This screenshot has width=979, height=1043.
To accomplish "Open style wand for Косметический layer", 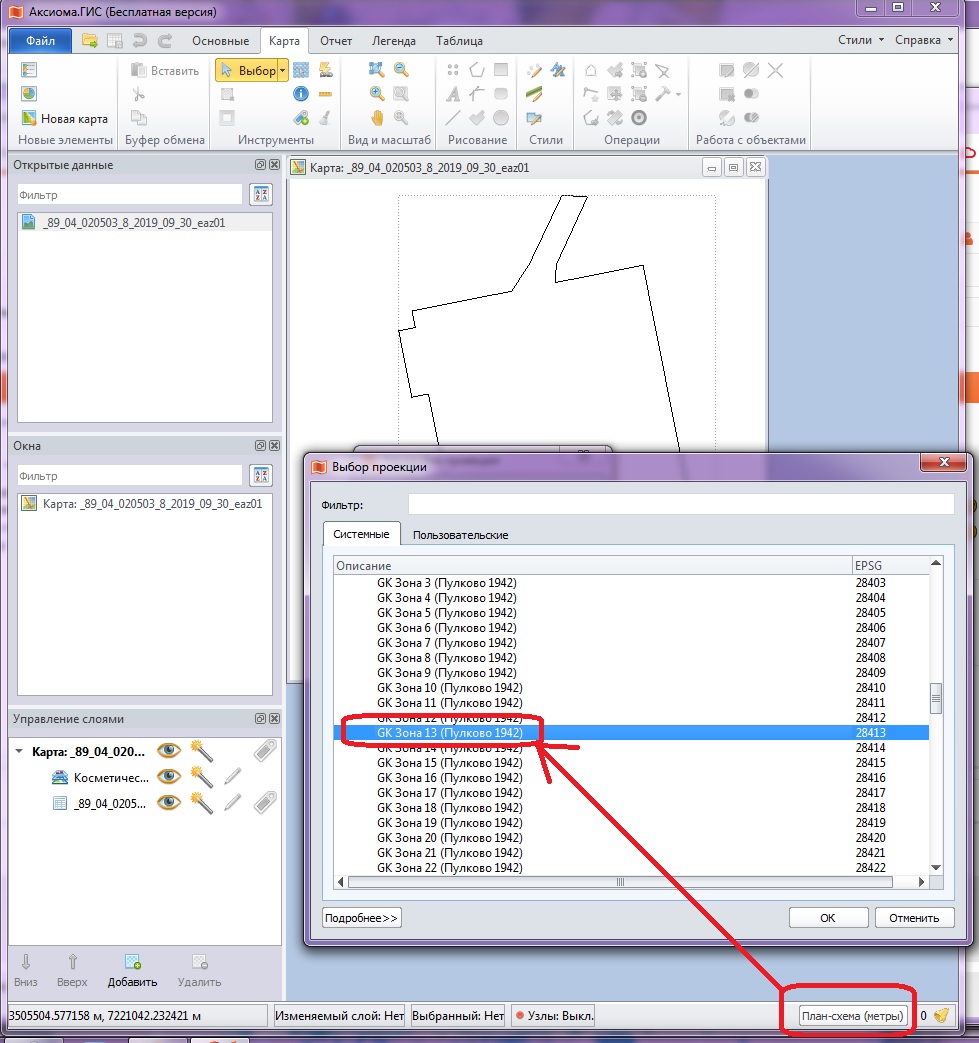I will (201, 776).
